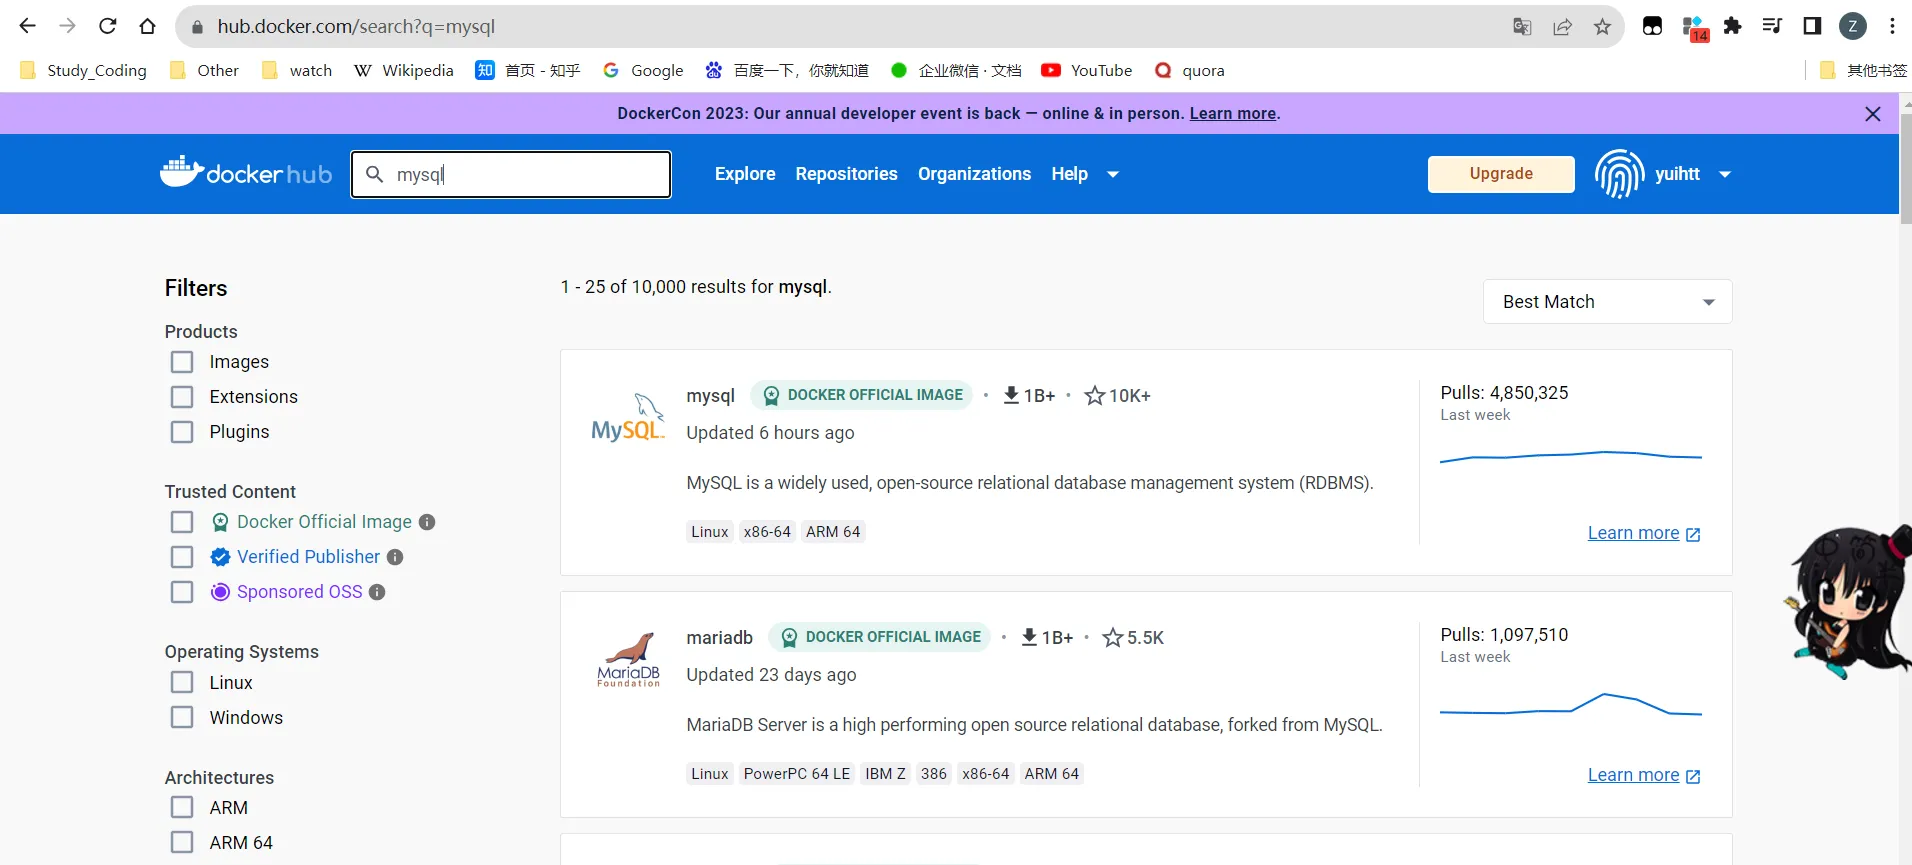The height and width of the screenshot is (865, 1912).
Task: Click the browser forward arrow
Action: tap(68, 27)
